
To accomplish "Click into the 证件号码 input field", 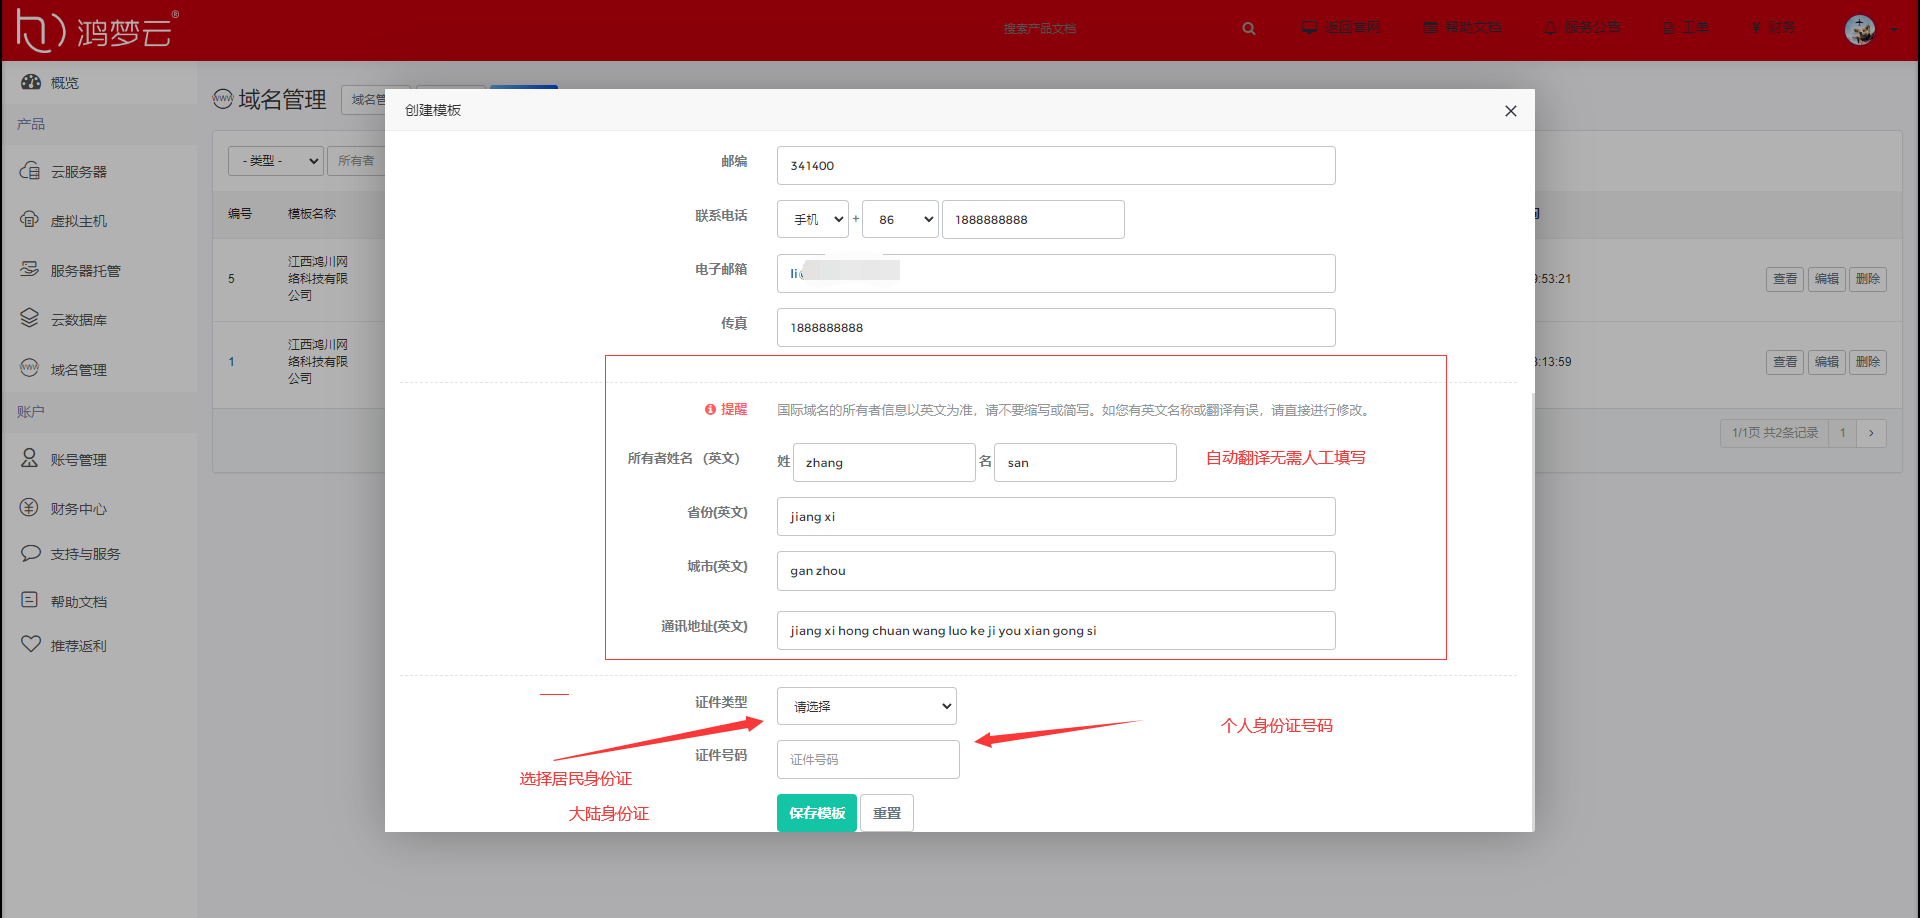I will point(868,760).
